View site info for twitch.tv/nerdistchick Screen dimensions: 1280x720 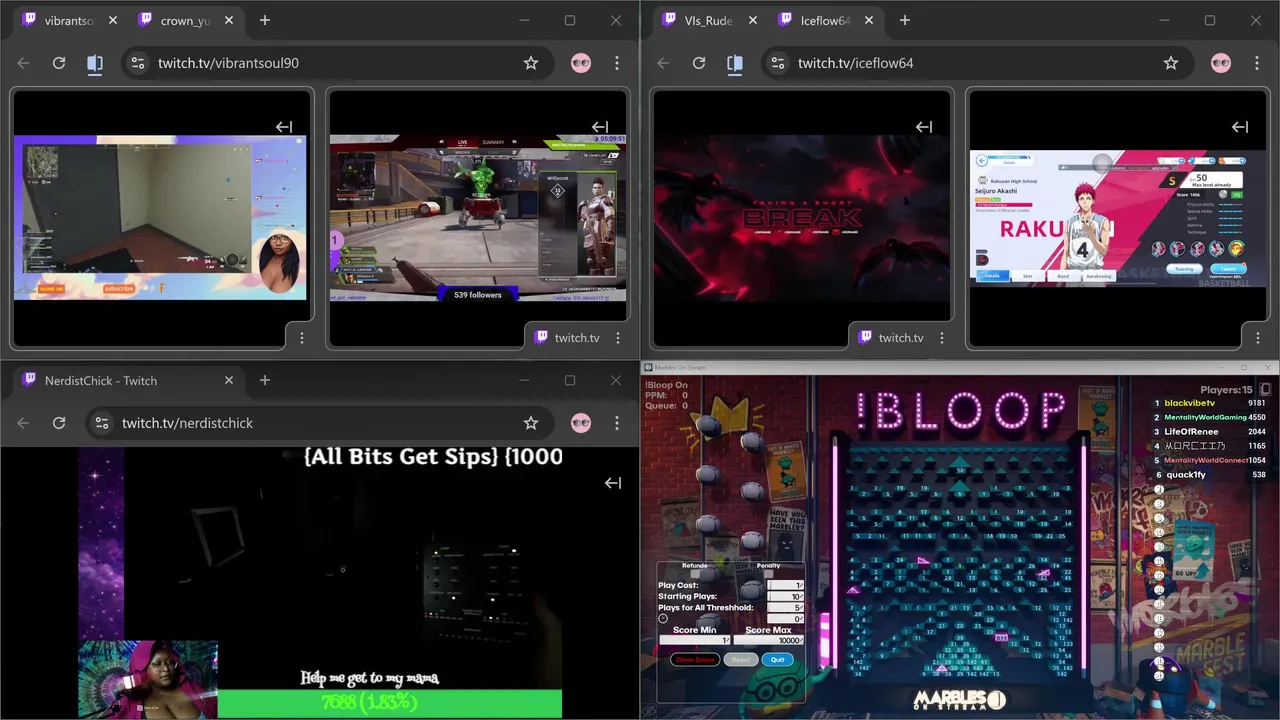(103, 423)
